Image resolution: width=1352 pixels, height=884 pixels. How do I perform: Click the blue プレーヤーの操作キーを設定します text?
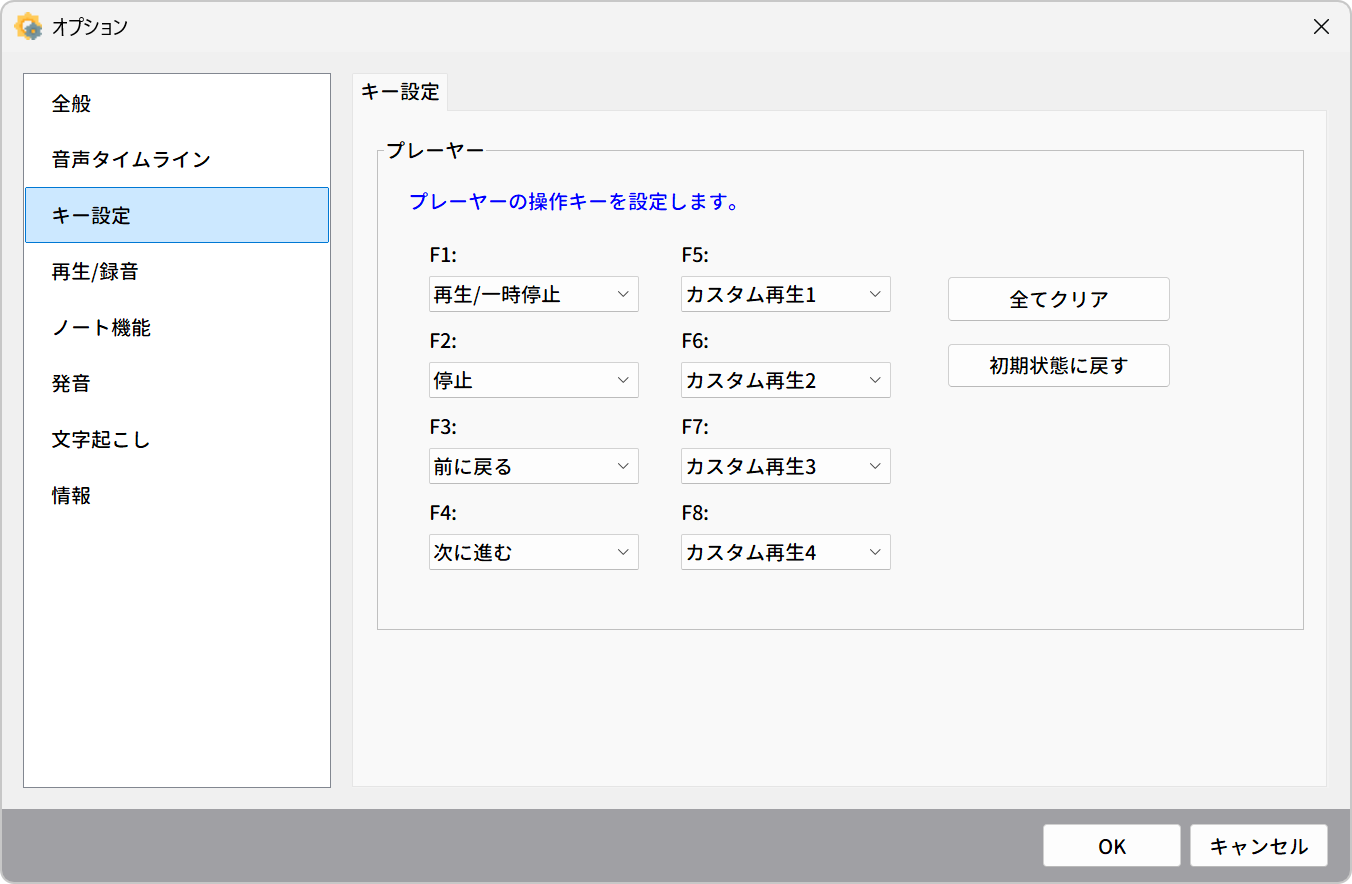574,203
